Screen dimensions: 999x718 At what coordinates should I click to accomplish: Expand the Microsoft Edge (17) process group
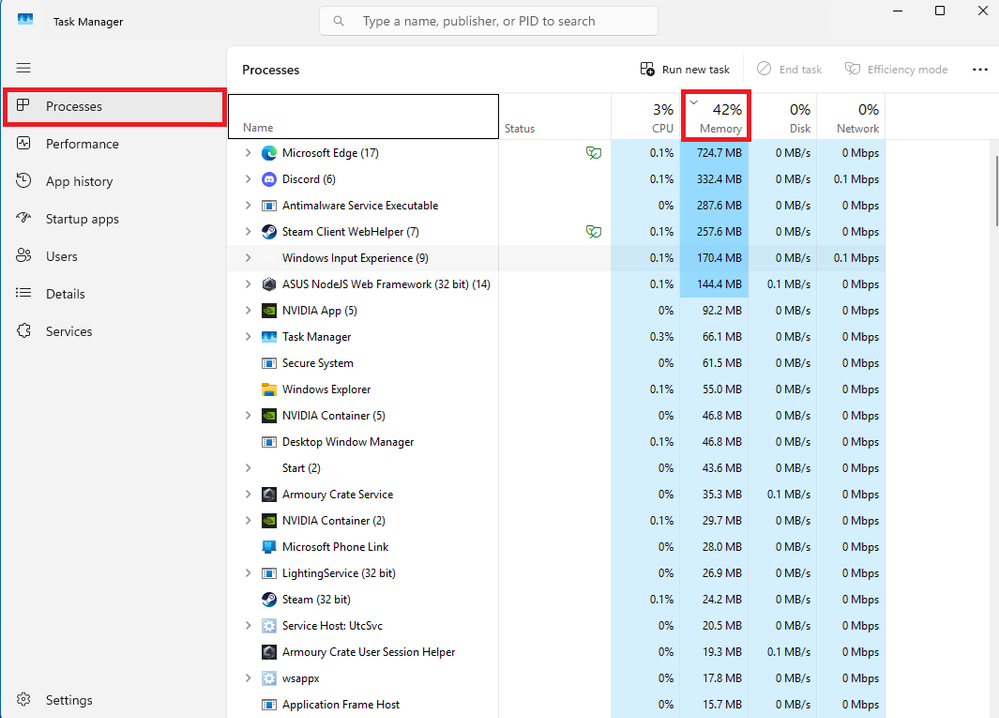(248, 153)
